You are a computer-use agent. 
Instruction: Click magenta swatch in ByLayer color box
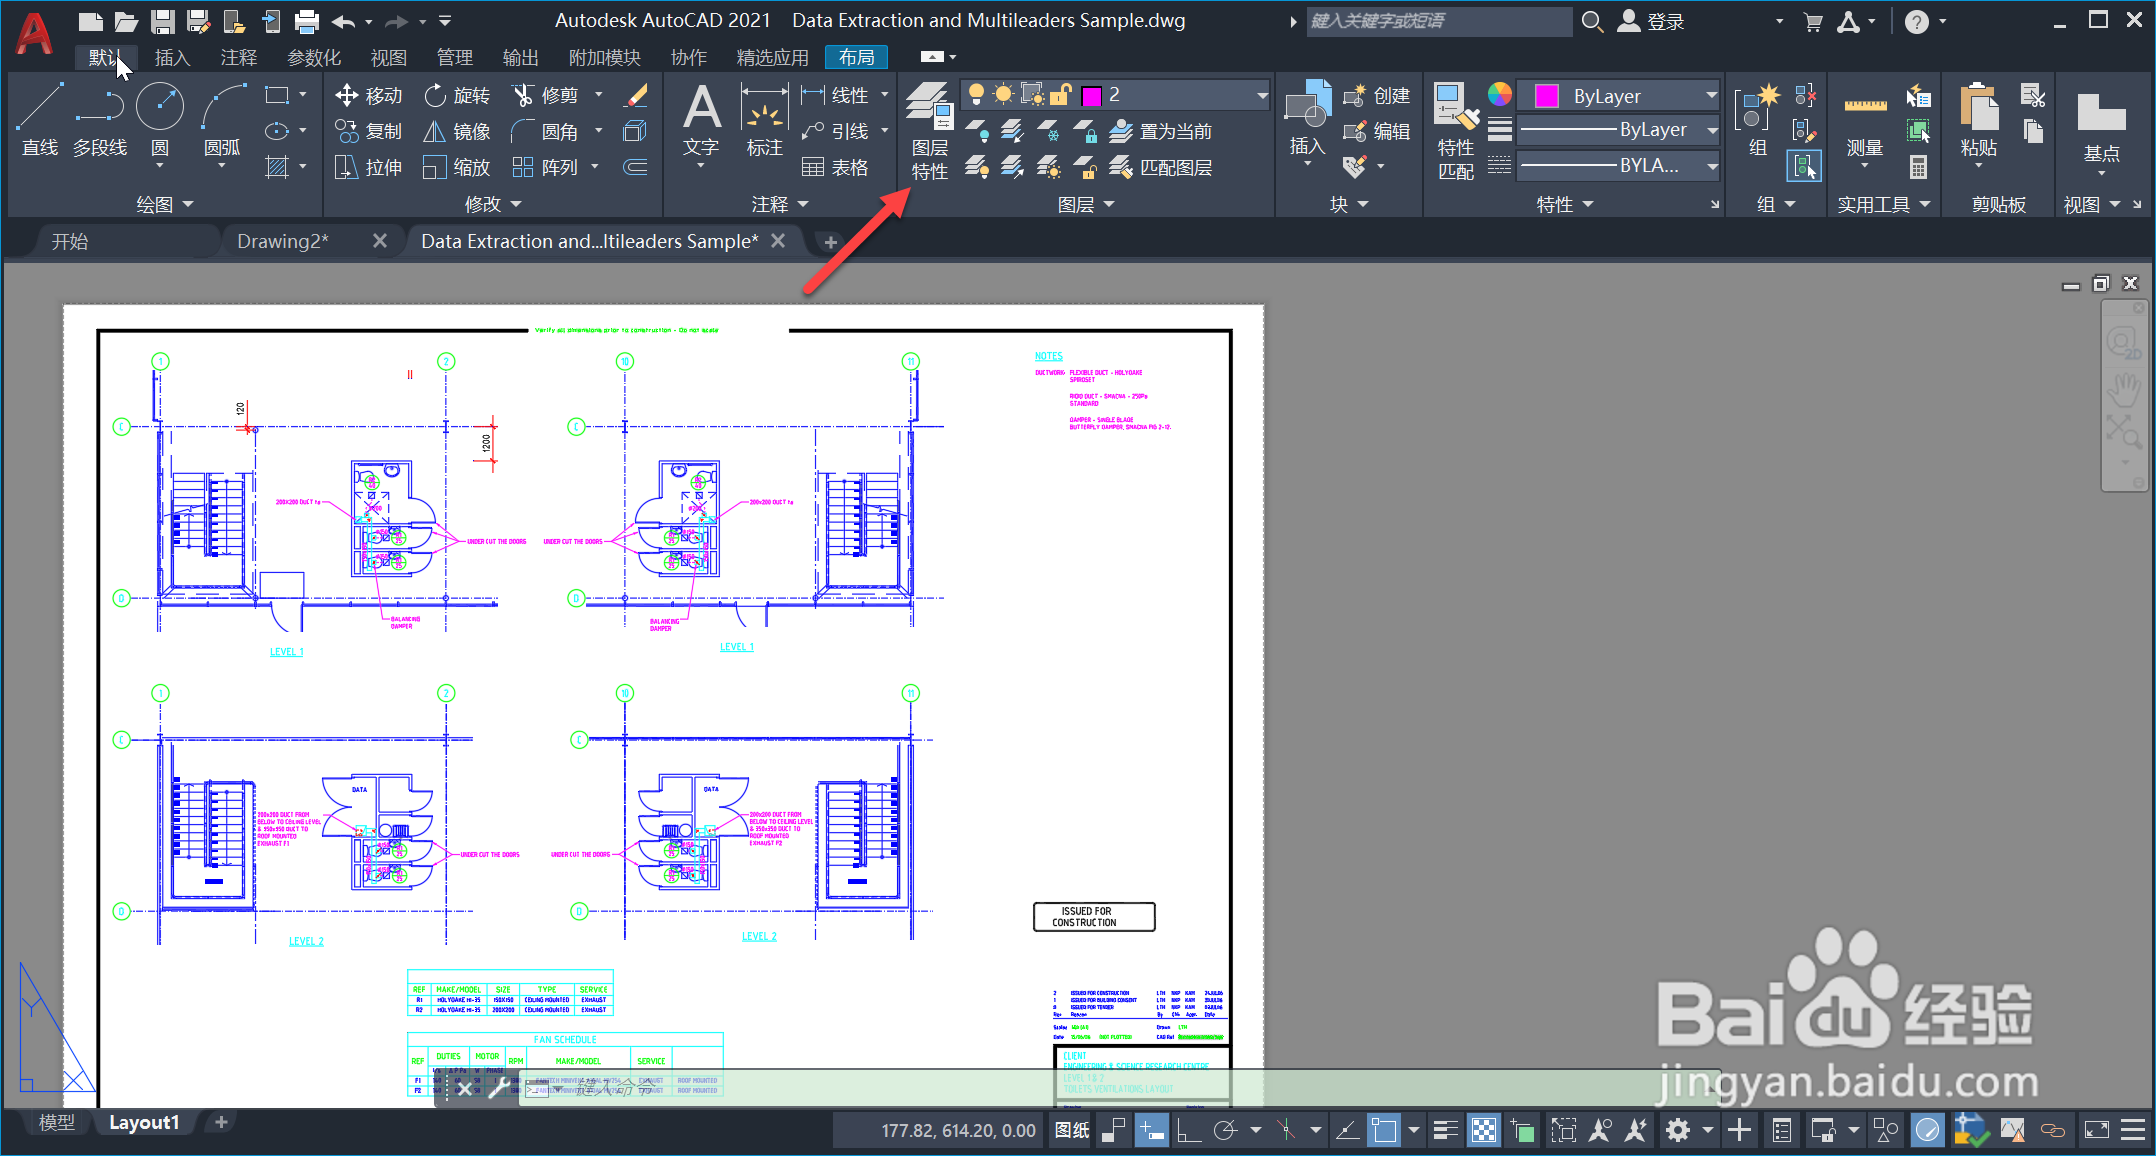1546,96
